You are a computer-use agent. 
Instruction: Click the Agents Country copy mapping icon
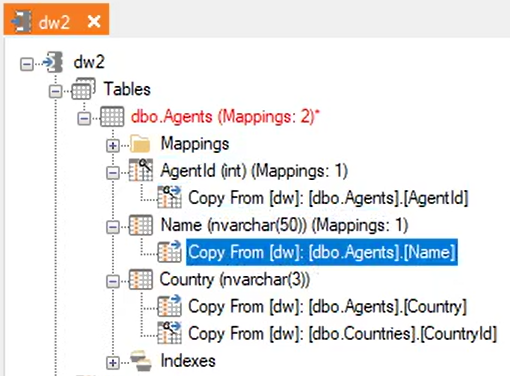coord(170,305)
